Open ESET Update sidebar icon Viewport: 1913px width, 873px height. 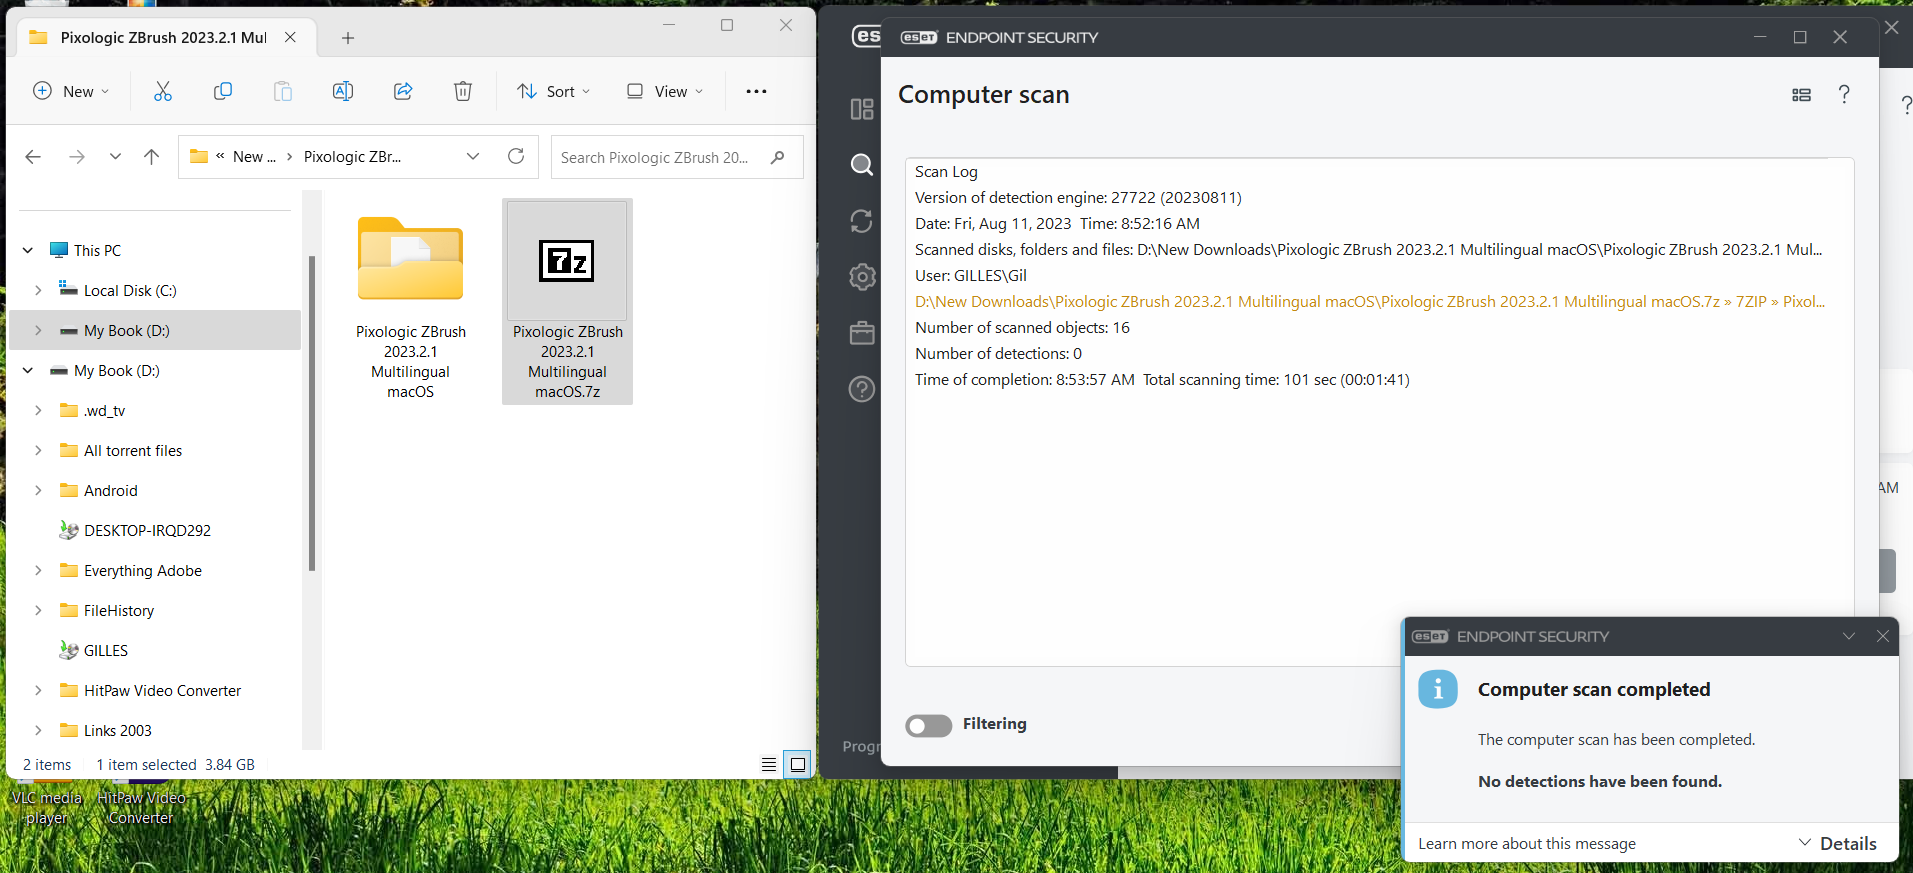(x=862, y=221)
